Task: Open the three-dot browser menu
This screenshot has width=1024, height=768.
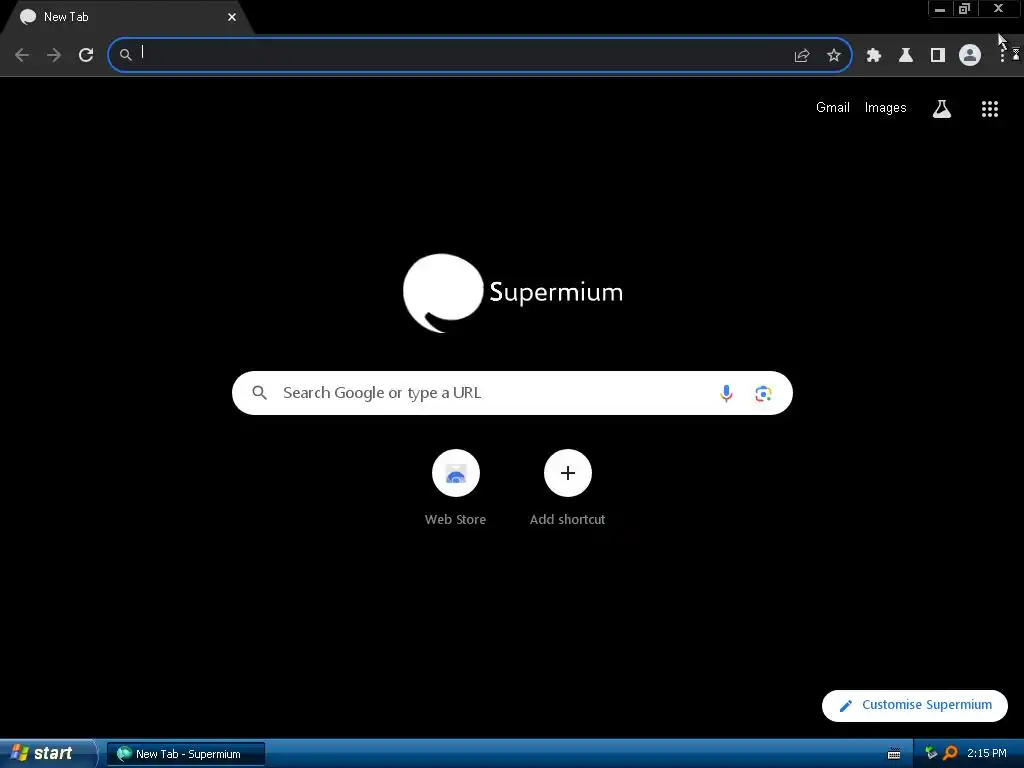Action: (1002, 55)
